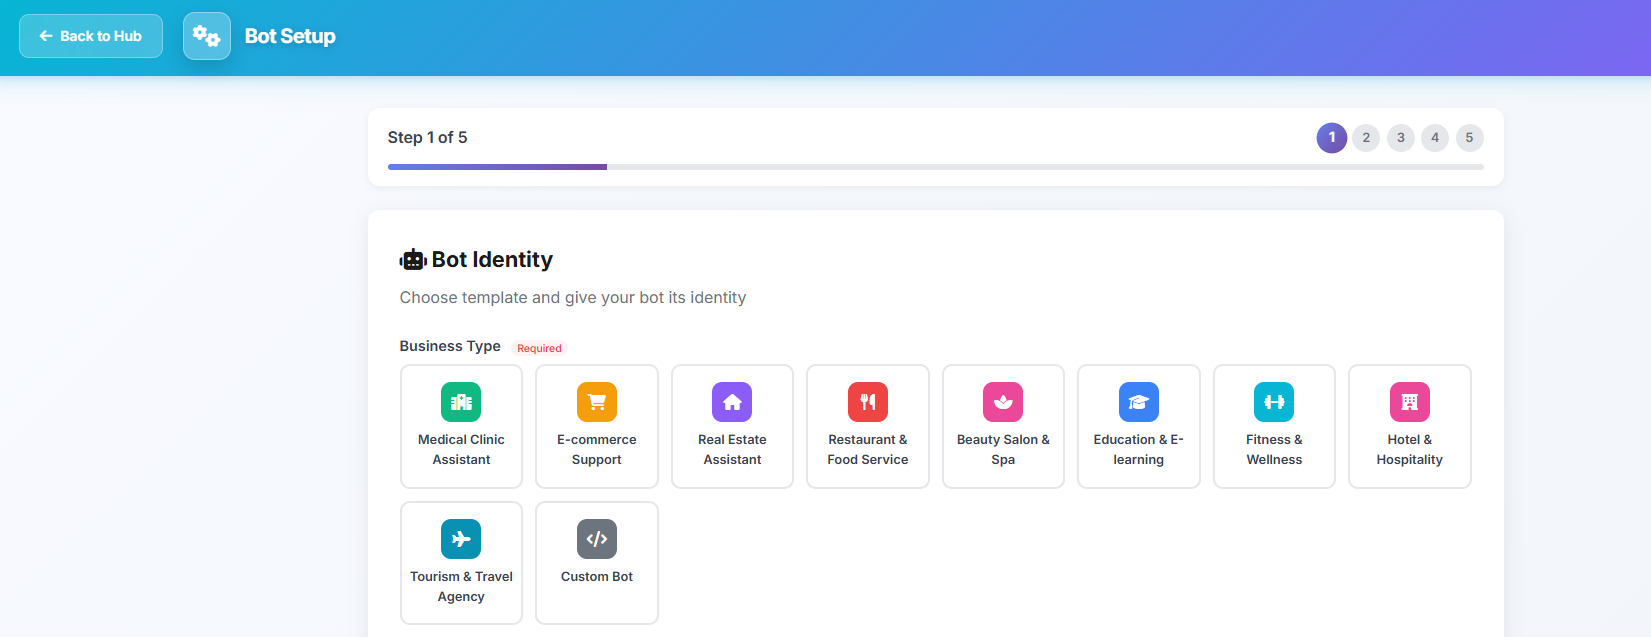
Task: Skip to step 5 circle
Action: [1469, 138]
